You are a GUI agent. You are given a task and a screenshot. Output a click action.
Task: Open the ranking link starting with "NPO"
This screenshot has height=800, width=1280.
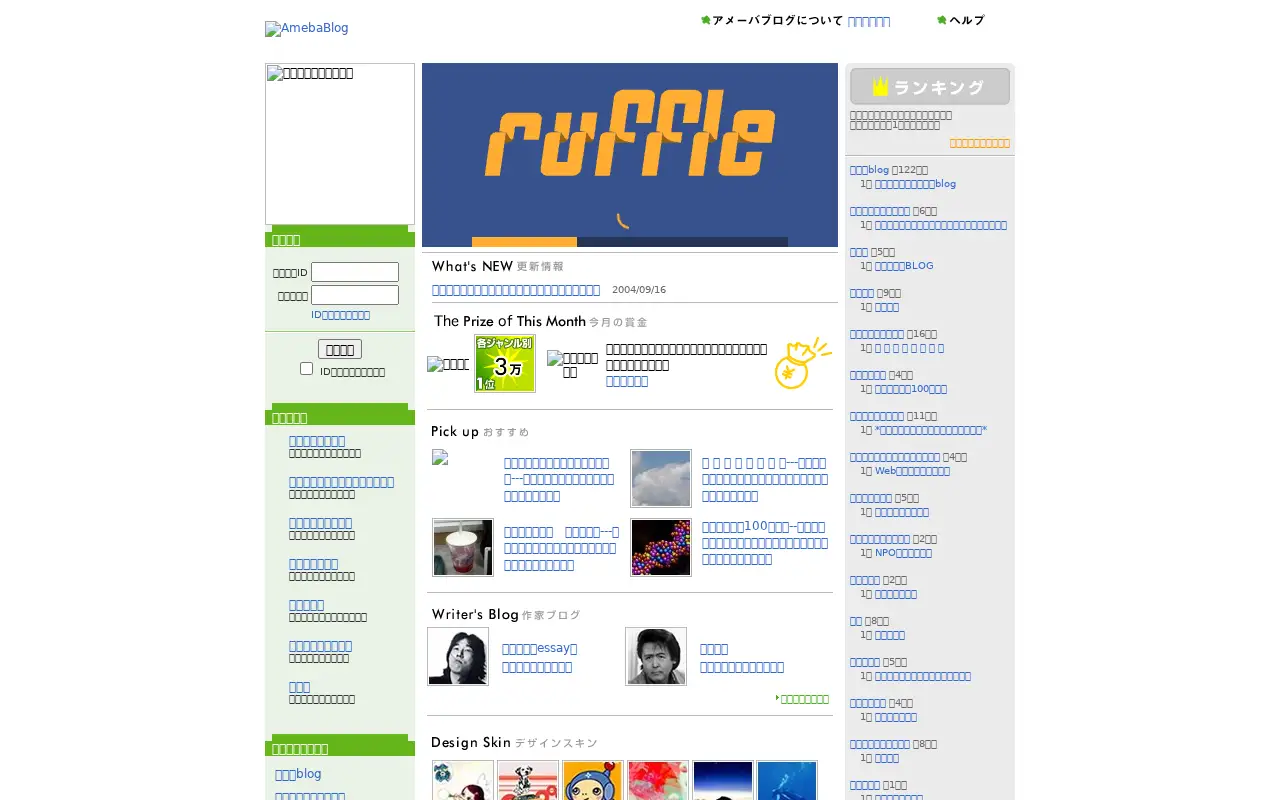tap(903, 553)
